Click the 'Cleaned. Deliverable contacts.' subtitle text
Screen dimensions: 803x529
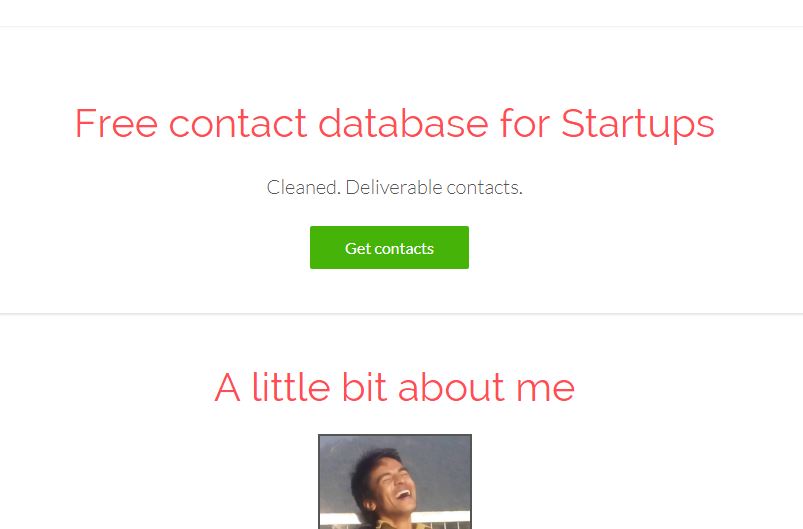tap(394, 187)
